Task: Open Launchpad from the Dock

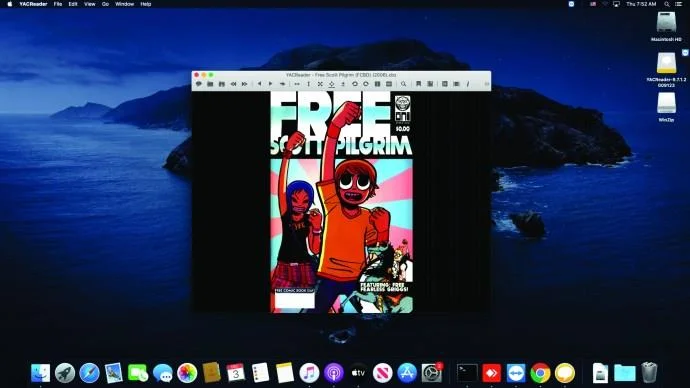Action: pyautogui.click(x=65, y=373)
